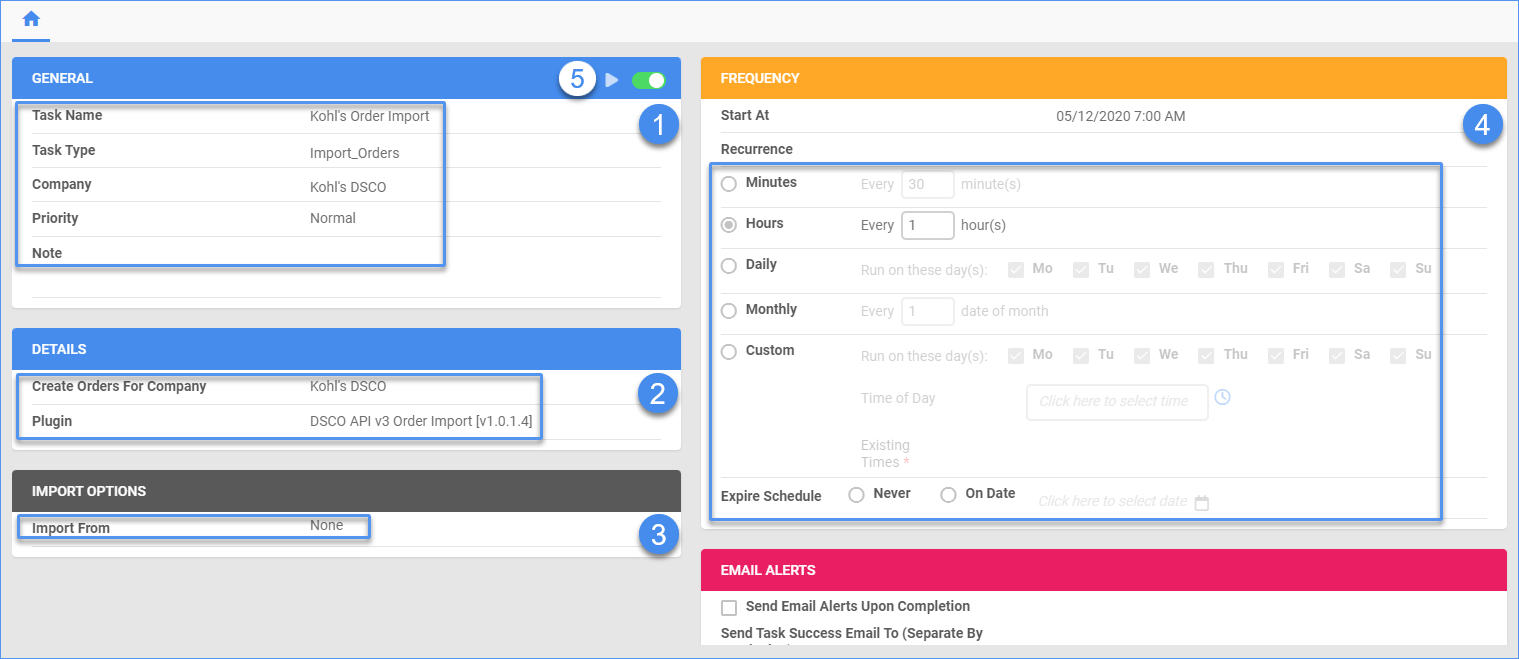1519x659 pixels.
Task: Click the EMAIL ALERTS panel header
Action: point(1104,570)
